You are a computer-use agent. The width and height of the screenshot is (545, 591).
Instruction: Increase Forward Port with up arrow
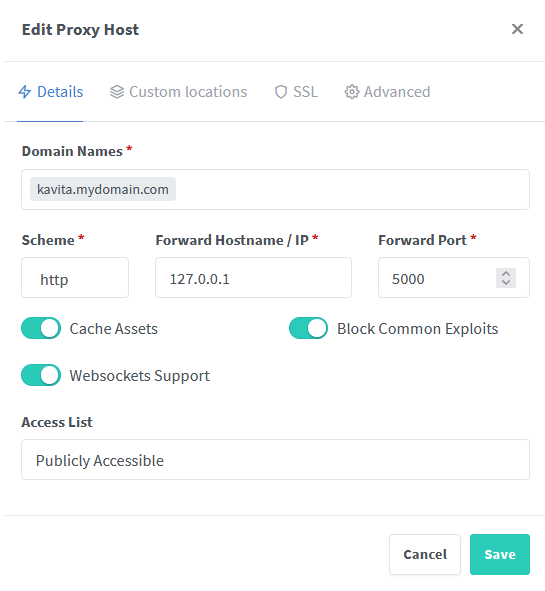tap(506, 274)
